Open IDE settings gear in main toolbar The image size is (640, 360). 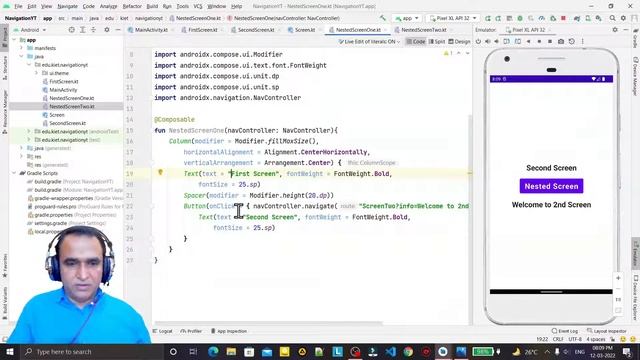(623, 18)
